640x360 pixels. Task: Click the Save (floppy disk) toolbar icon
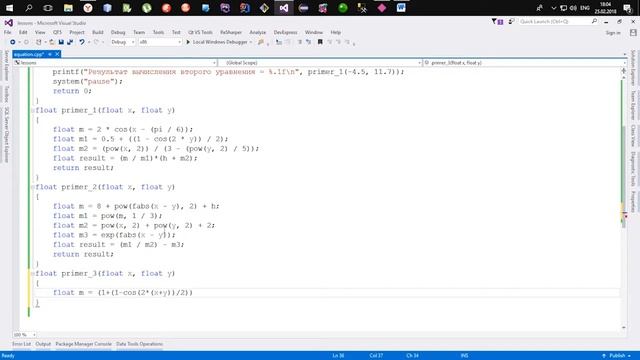click(x=61, y=42)
